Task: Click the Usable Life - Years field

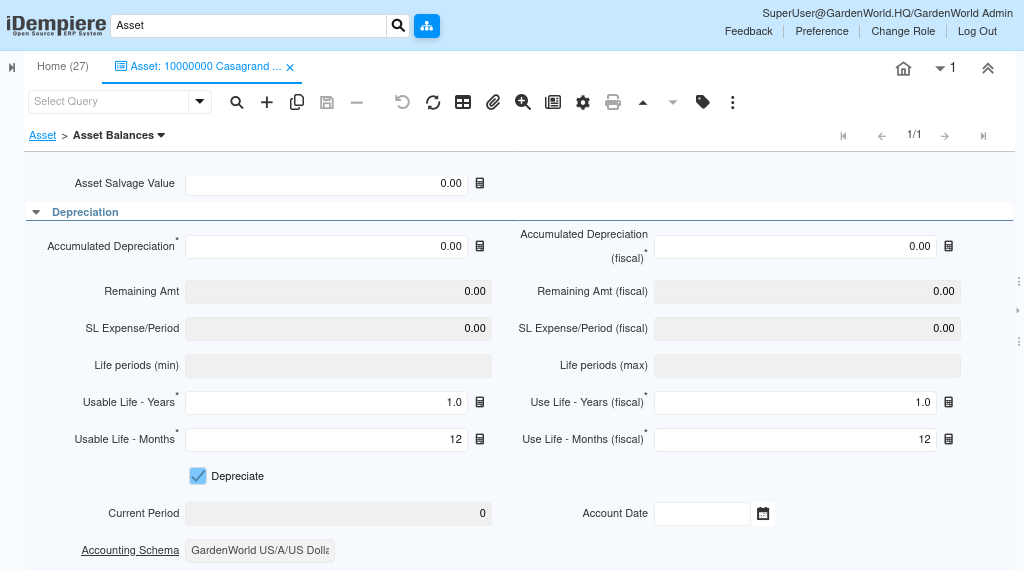Action: point(325,402)
